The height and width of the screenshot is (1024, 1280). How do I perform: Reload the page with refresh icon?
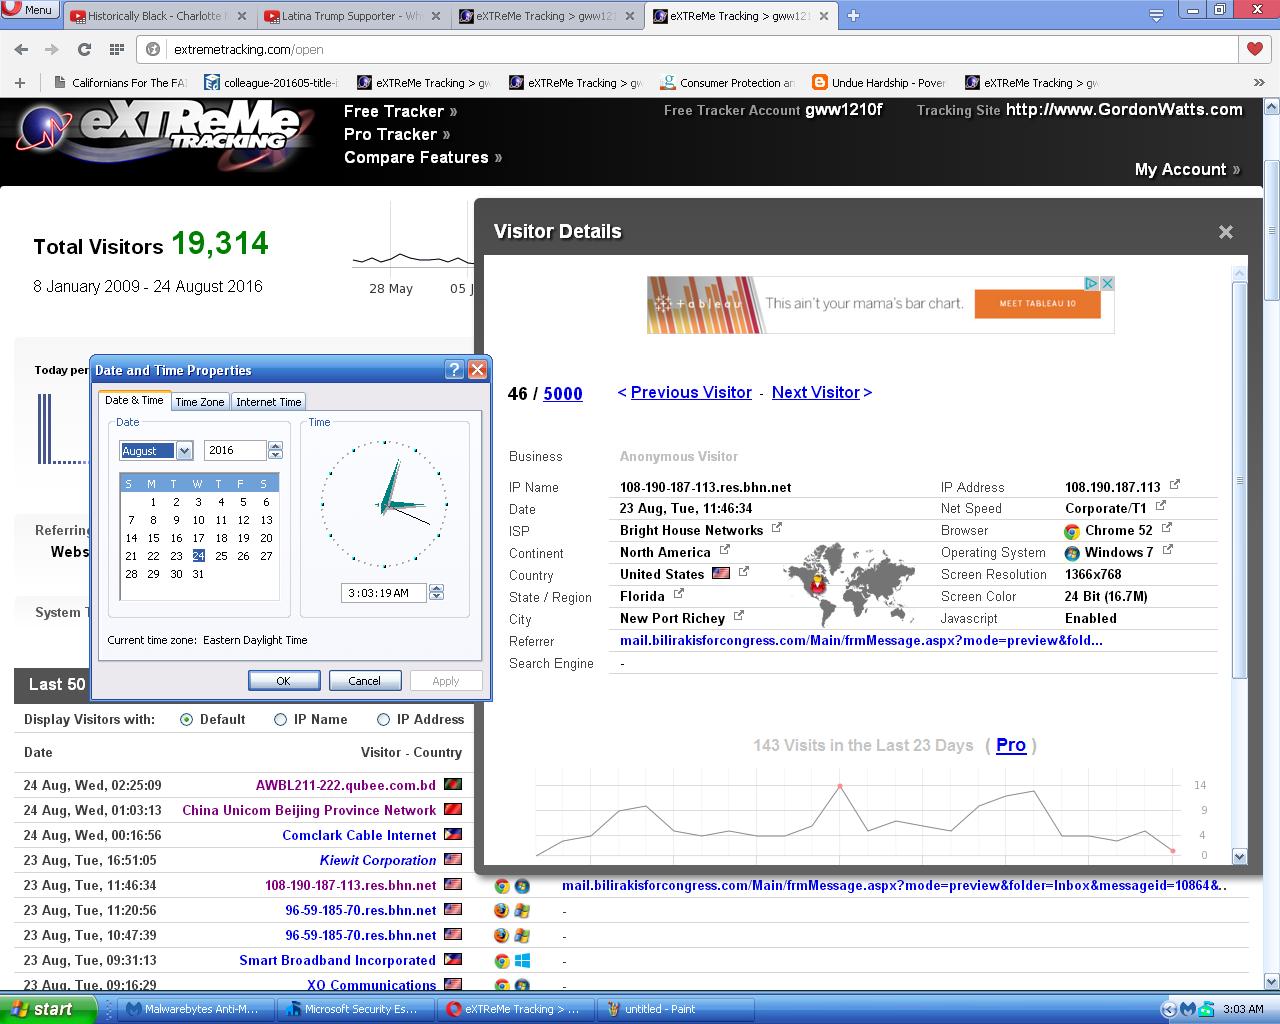[85, 49]
